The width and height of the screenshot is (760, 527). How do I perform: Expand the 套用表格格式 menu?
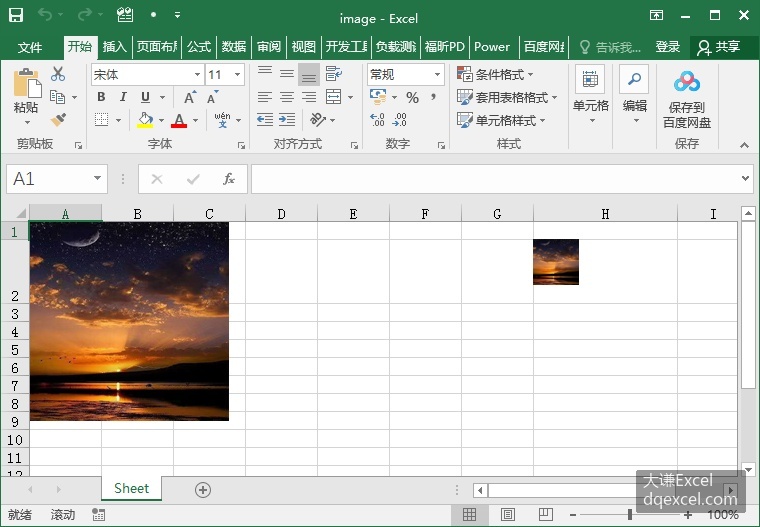(507, 97)
